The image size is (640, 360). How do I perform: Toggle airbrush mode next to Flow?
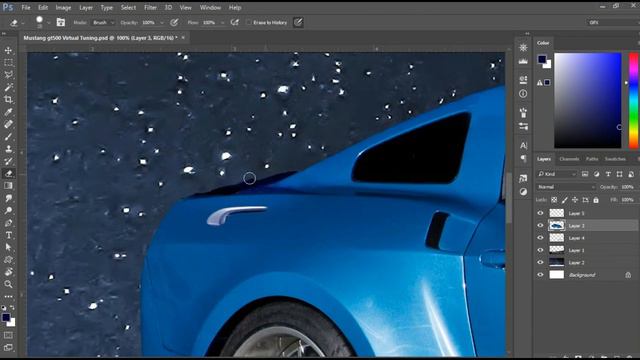pos(235,22)
